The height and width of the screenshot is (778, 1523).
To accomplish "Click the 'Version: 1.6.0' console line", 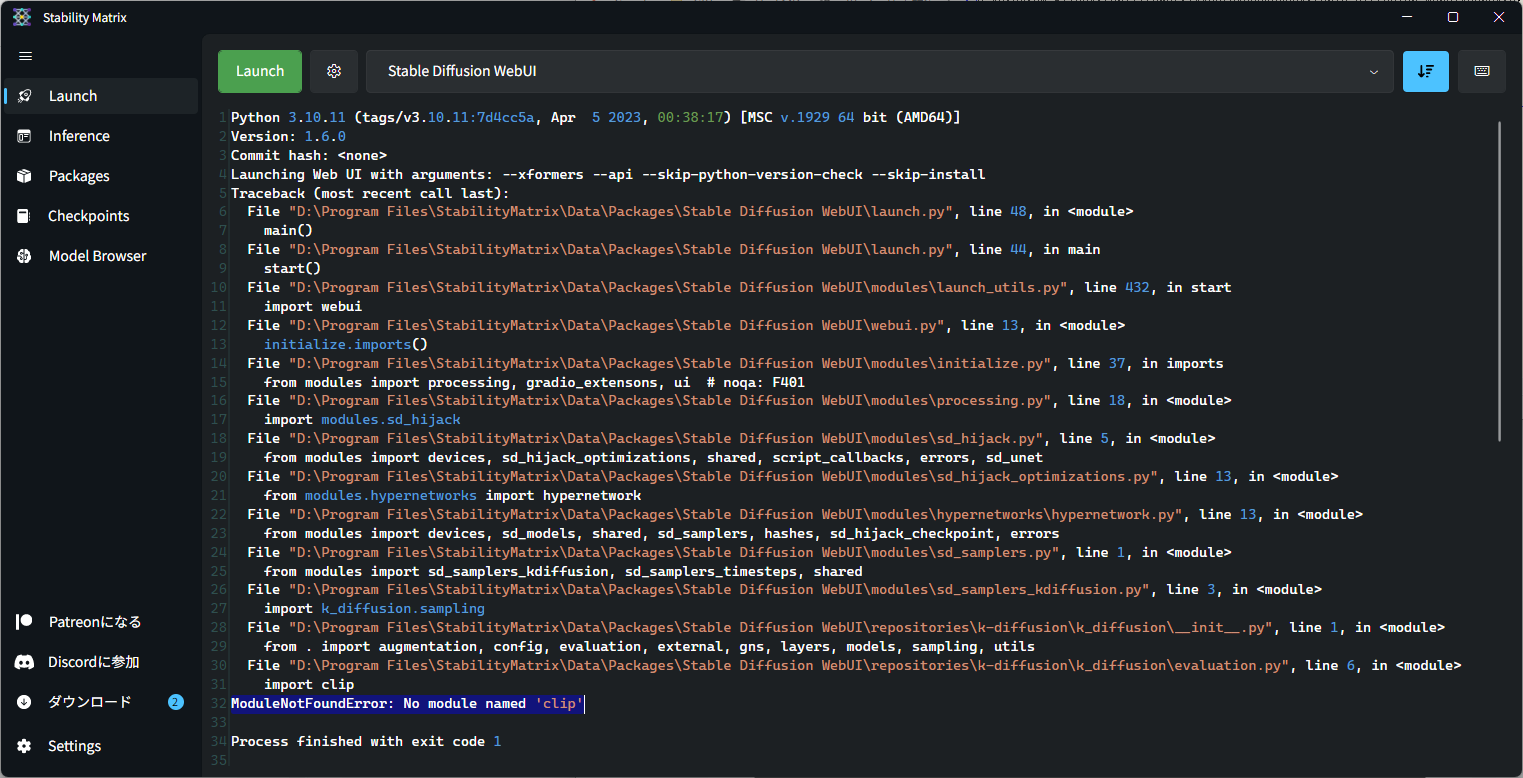I will (x=288, y=137).
